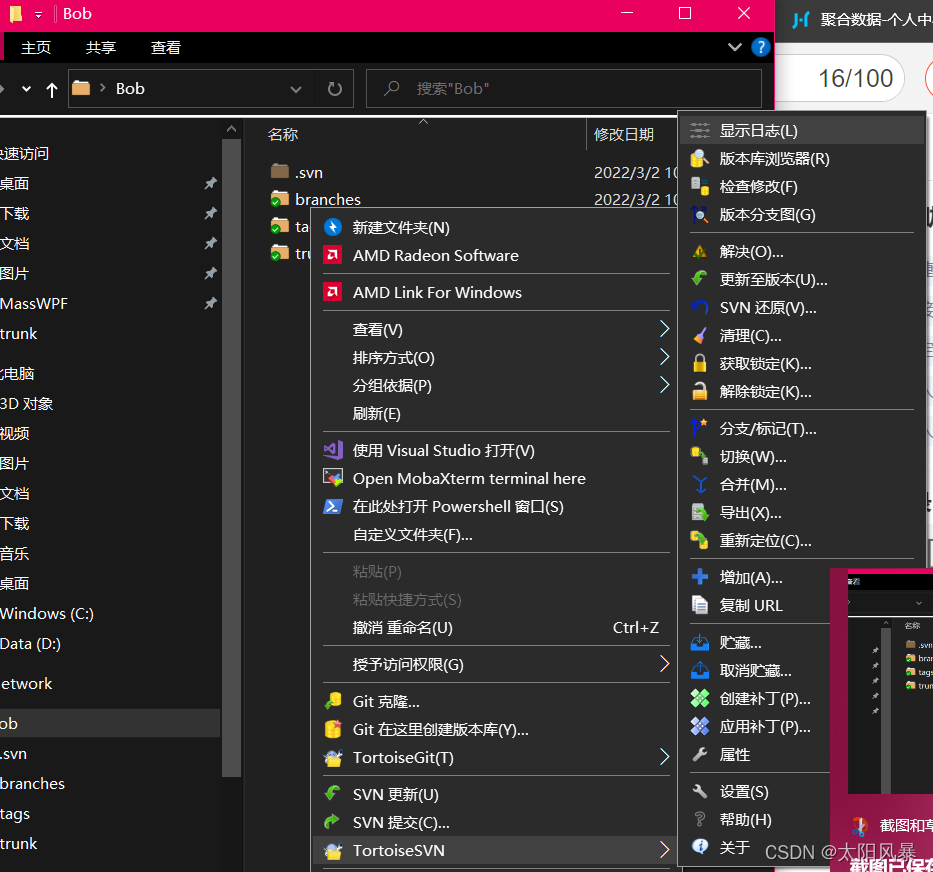Click the Release lock icon (解除锁定)
Viewport: 933px width, 872px height.
(x=700, y=392)
